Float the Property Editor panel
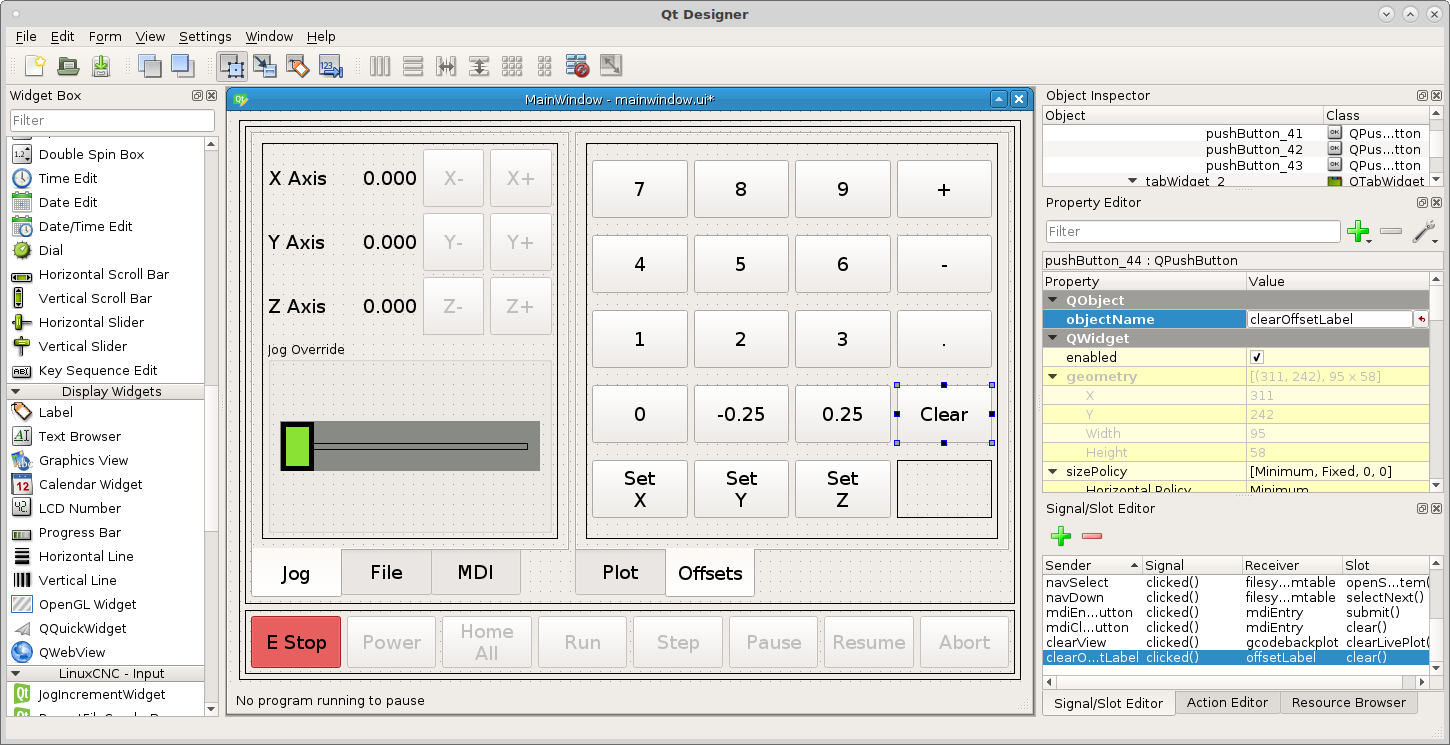This screenshot has height=745, width=1450. click(1422, 203)
